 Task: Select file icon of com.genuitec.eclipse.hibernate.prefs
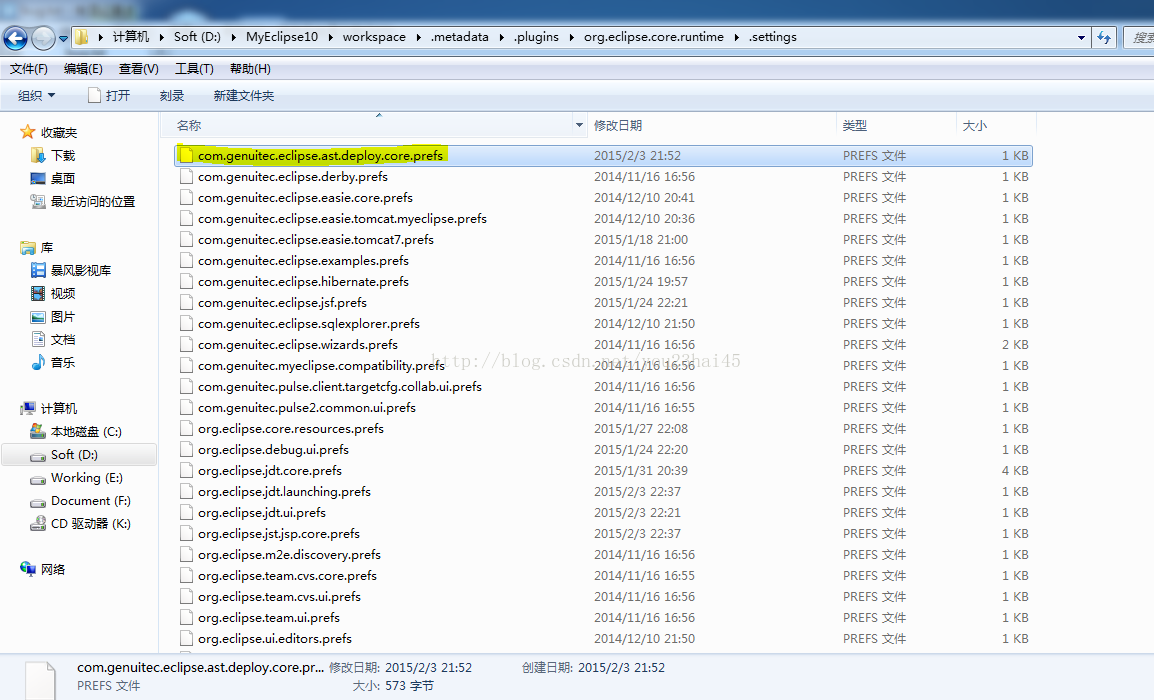pyautogui.click(x=186, y=281)
